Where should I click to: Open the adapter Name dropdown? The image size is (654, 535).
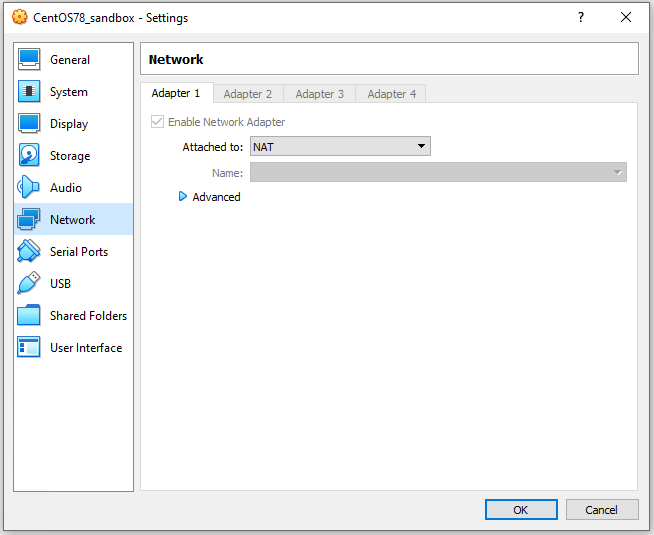438,173
